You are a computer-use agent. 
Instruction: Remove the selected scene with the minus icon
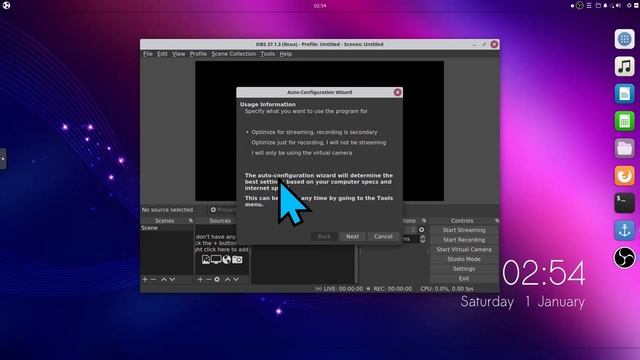pyautogui.click(x=153, y=280)
